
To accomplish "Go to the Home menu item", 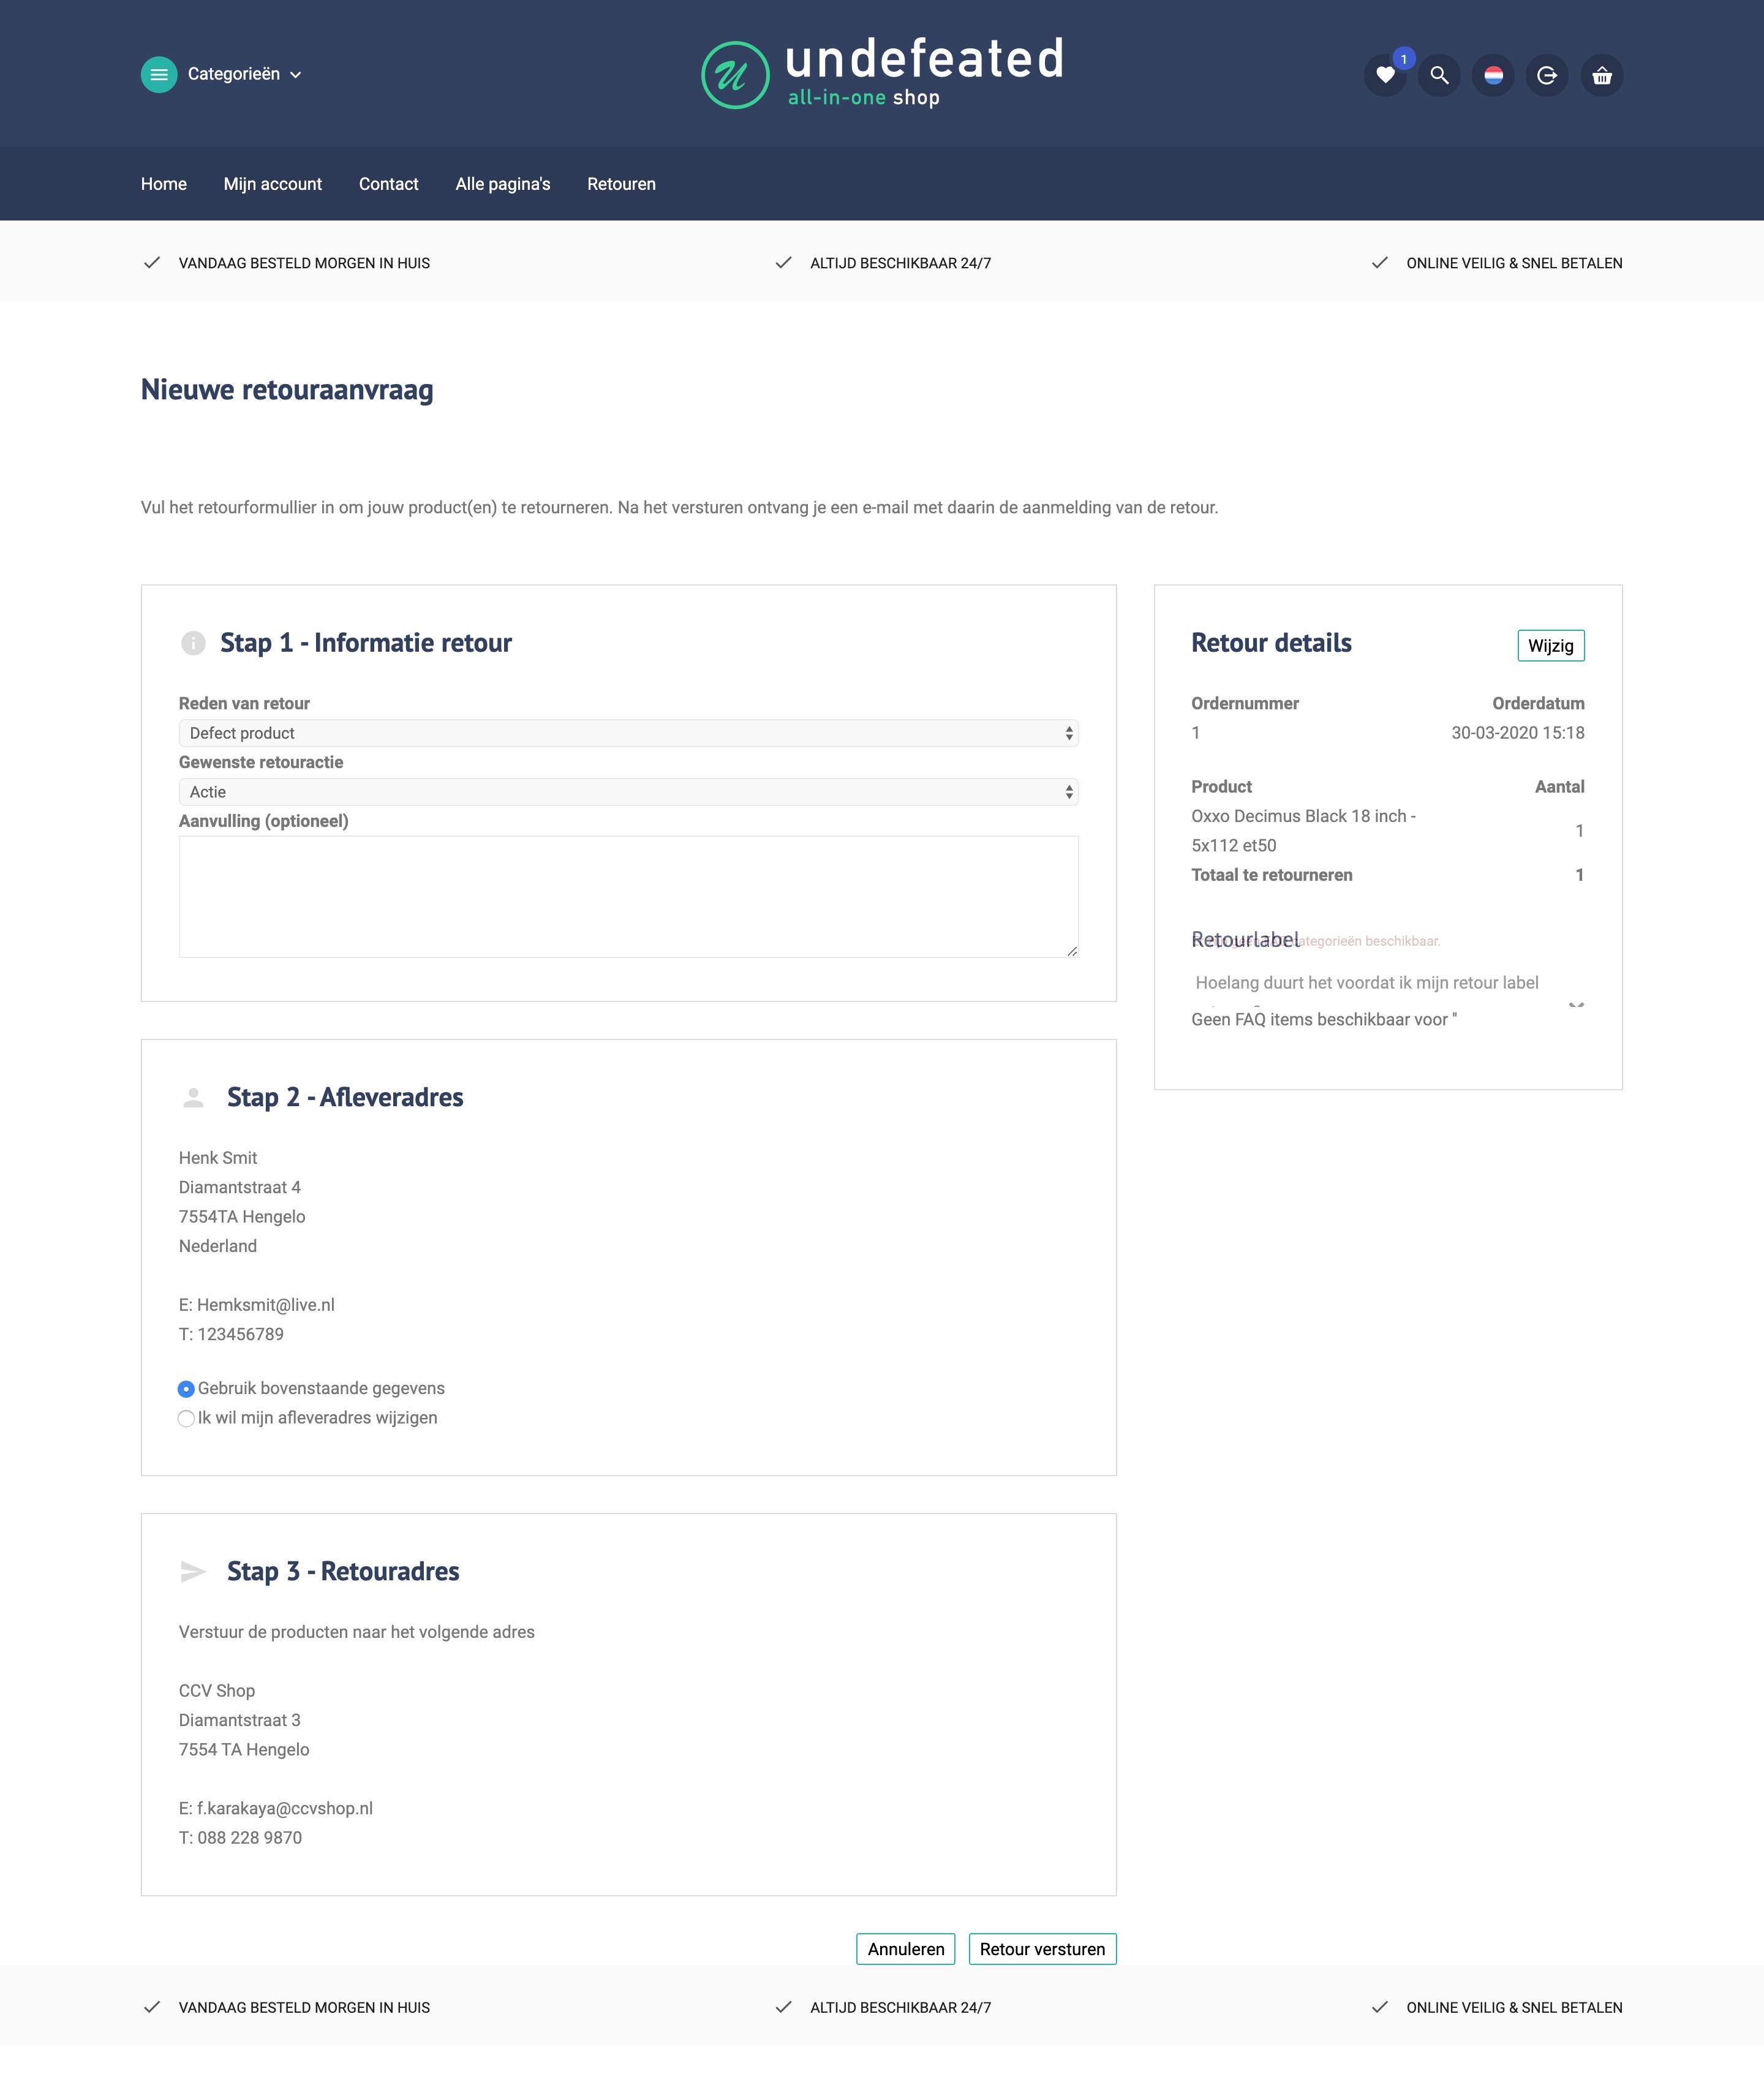I will click(x=164, y=184).
